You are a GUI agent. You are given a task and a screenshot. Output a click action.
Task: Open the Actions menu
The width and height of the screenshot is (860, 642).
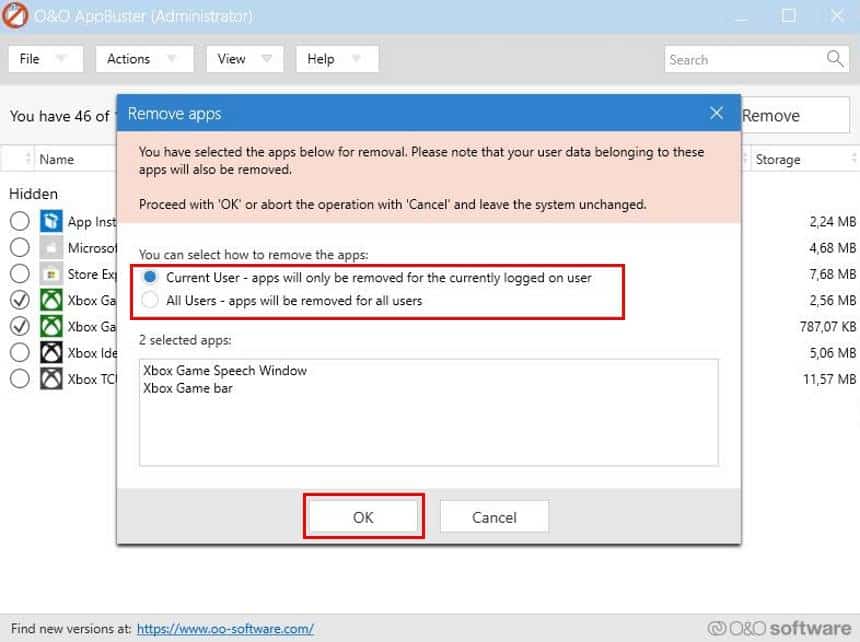point(144,59)
